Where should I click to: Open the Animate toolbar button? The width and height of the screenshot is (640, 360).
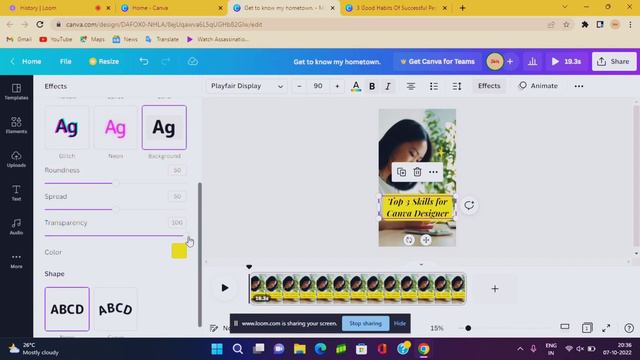[x=538, y=86]
